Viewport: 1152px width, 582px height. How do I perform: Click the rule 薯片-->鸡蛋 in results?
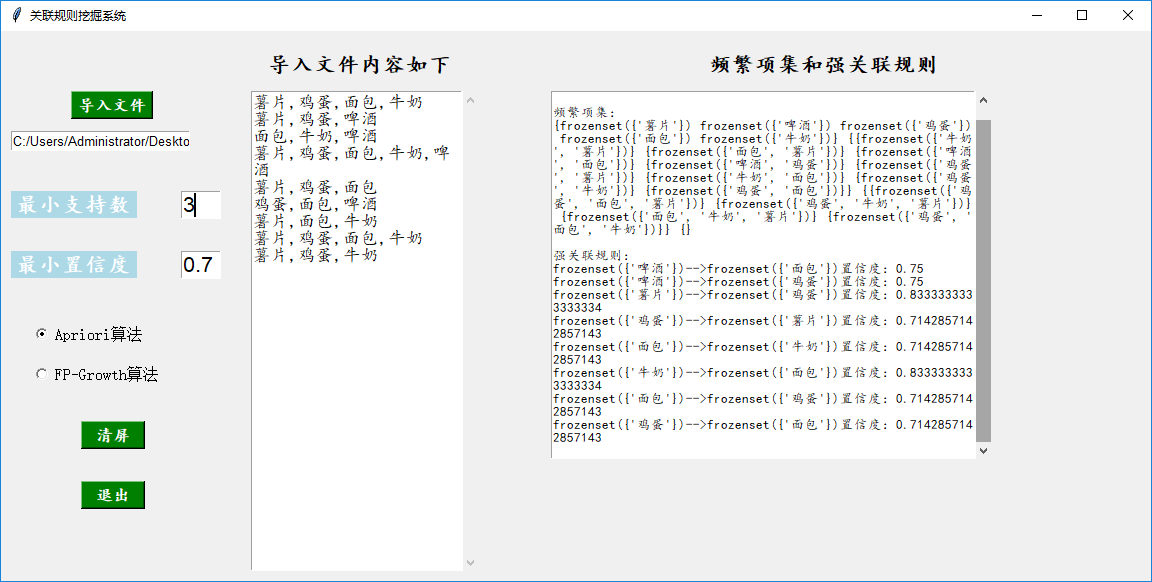coord(763,301)
